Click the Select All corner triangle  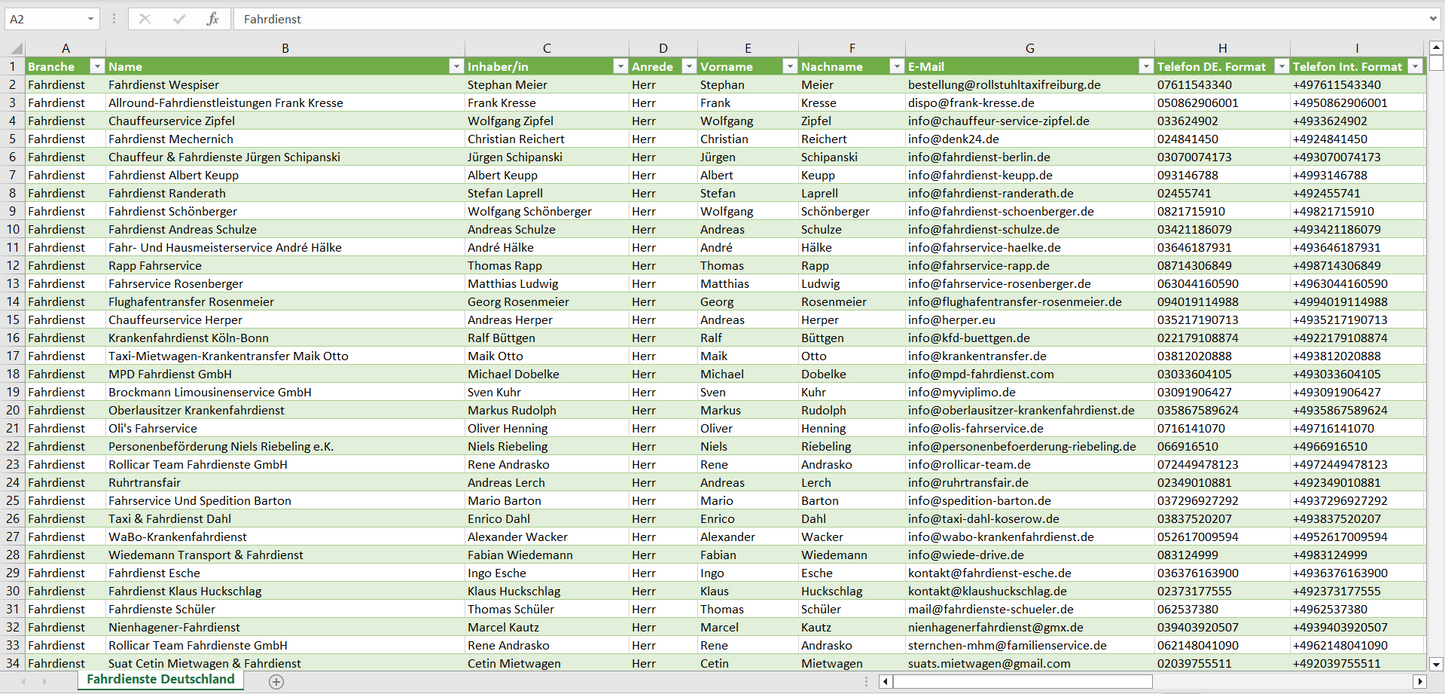[16, 48]
